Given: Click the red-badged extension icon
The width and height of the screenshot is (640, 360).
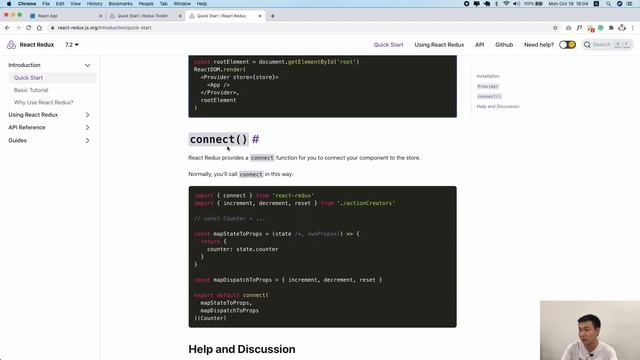Looking at the screenshot, I should click(x=590, y=28).
